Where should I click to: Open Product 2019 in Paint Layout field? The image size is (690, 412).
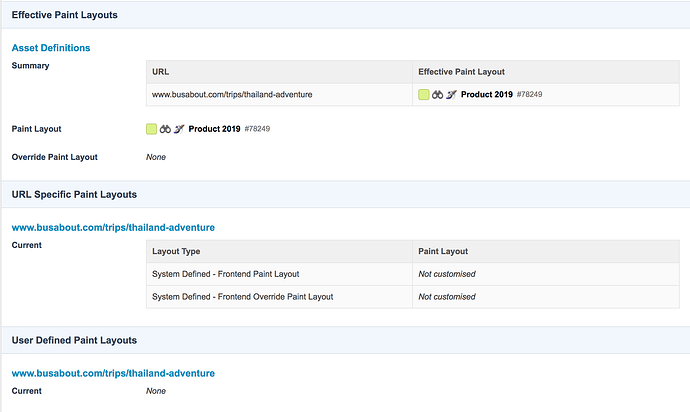point(213,129)
